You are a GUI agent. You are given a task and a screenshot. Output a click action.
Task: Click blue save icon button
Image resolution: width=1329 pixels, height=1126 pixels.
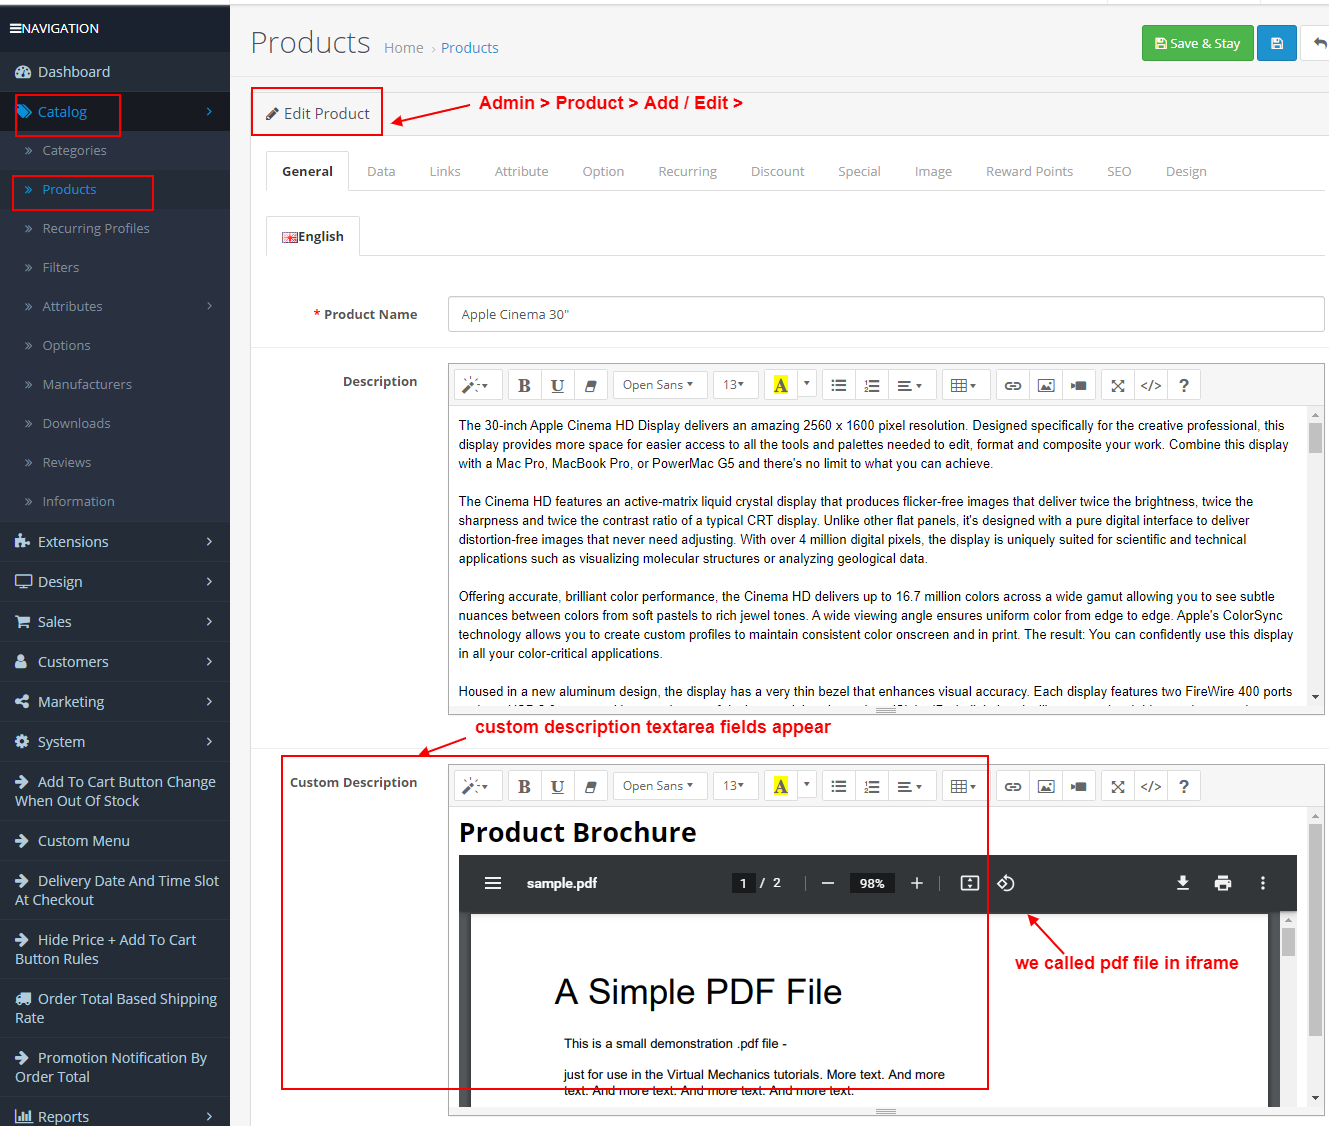[1276, 43]
